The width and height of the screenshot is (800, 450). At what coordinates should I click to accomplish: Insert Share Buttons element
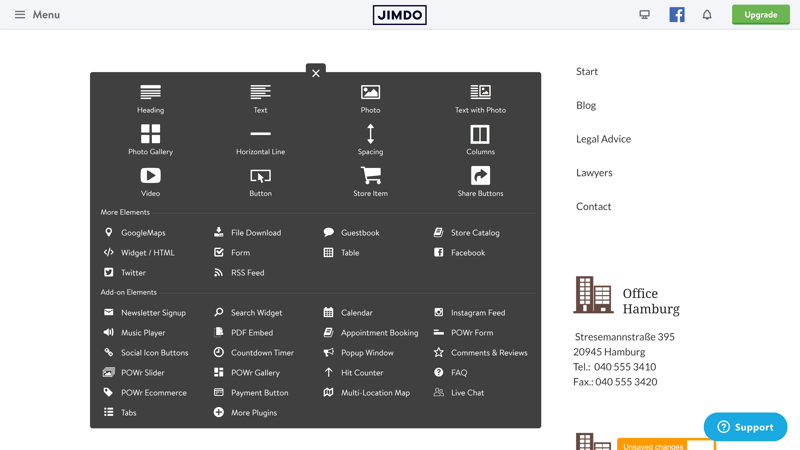click(x=480, y=182)
